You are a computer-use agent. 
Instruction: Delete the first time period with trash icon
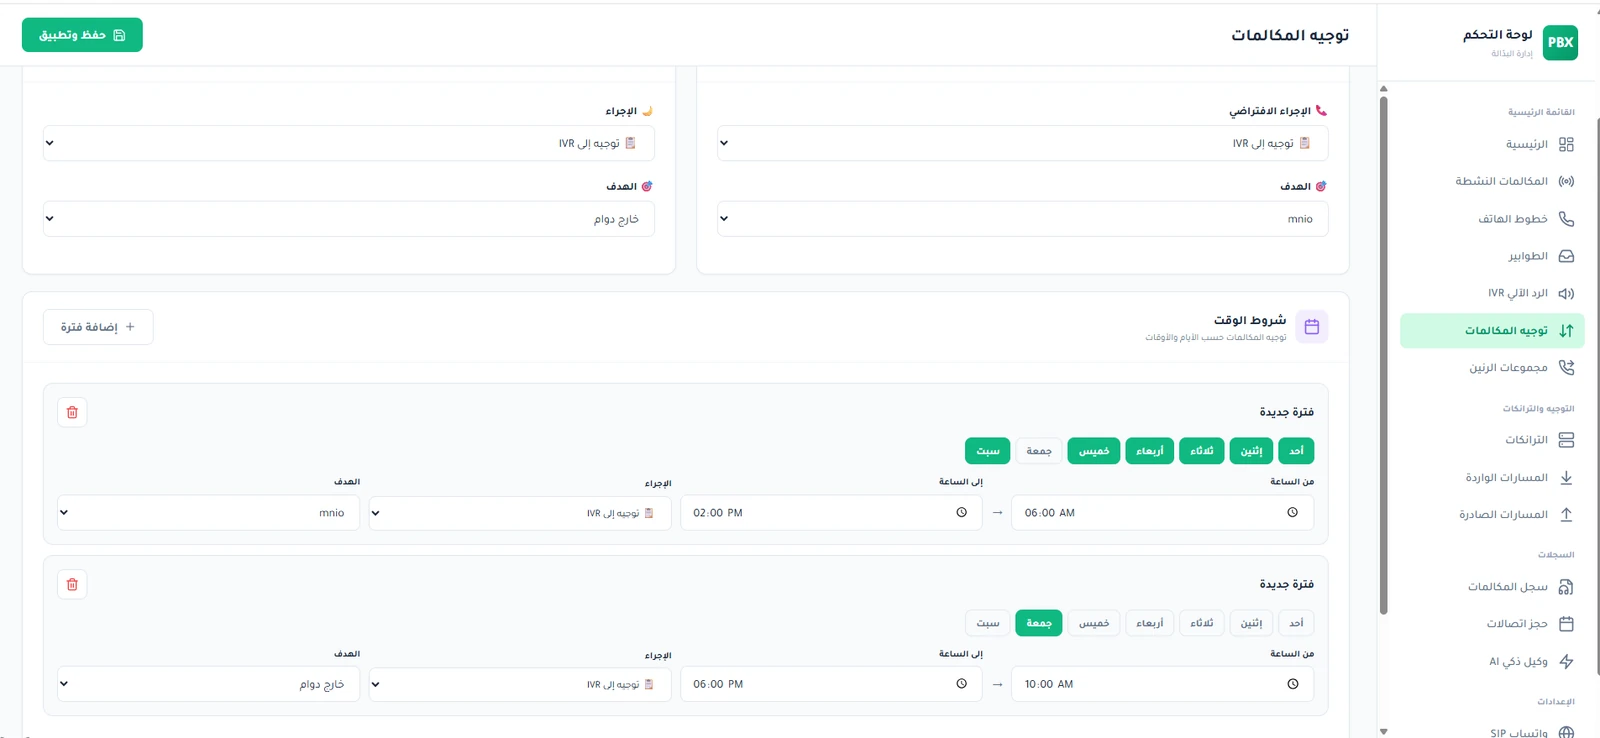pyautogui.click(x=72, y=412)
